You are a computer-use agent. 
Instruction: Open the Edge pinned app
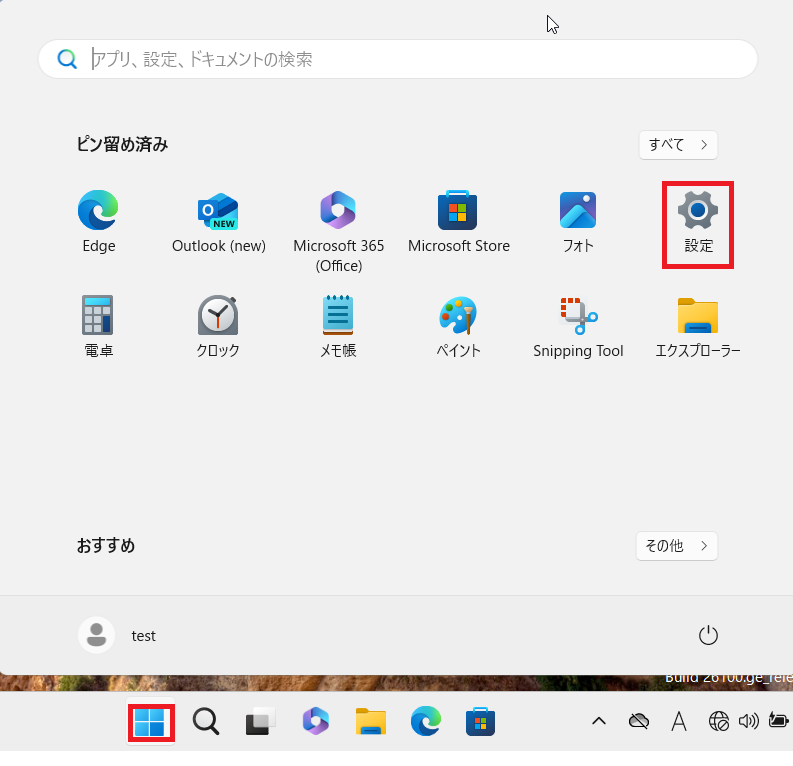pyautogui.click(x=99, y=221)
